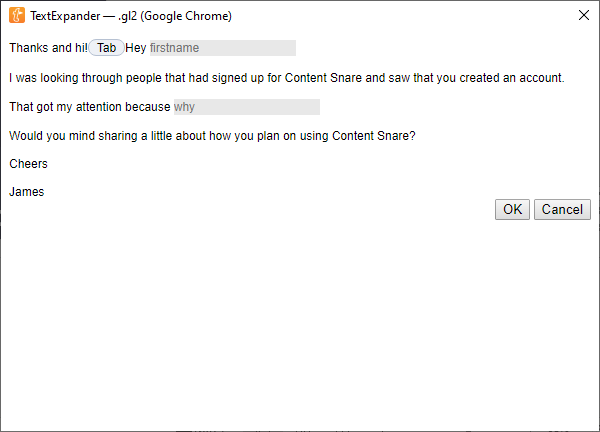Focus the why input field
This screenshot has width=600, height=432.
(247, 107)
